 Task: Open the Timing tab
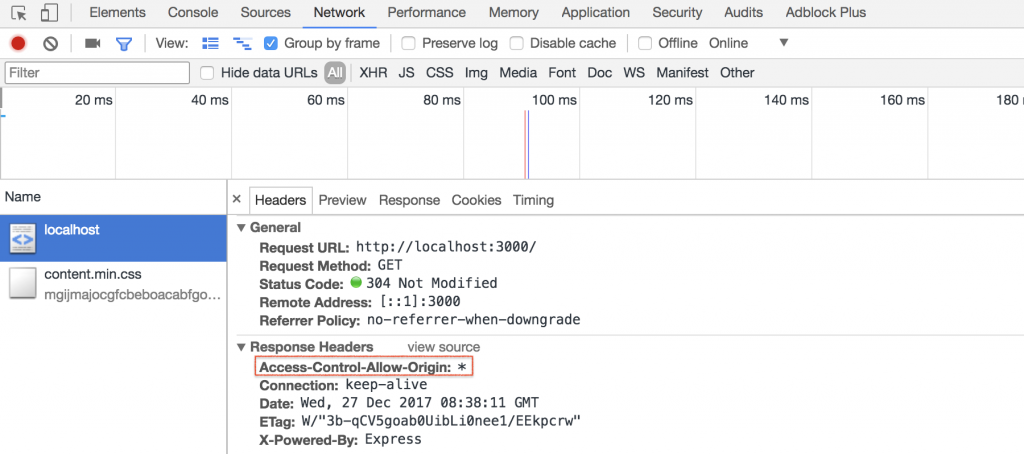[533, 200]
